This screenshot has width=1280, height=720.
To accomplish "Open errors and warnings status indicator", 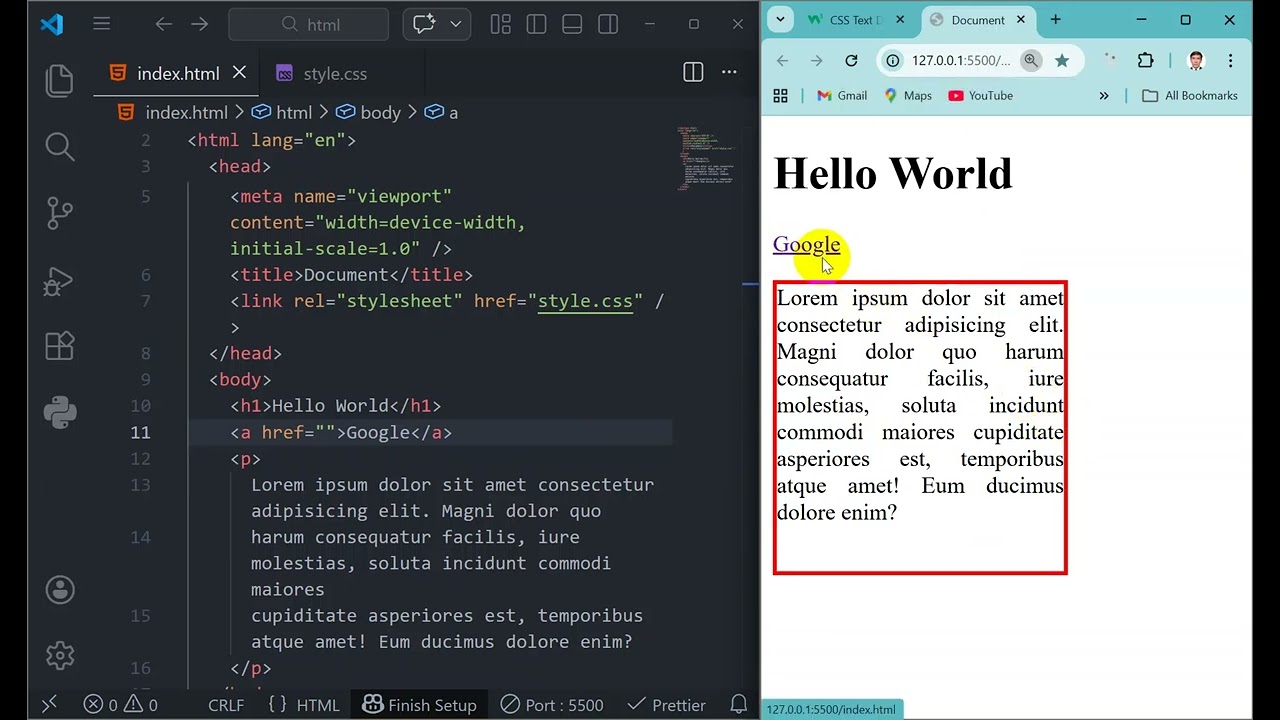I will (x=120, y=705).
